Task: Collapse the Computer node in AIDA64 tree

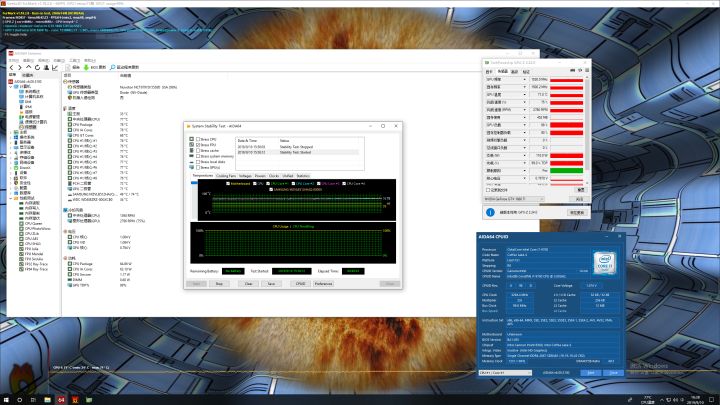Action: [11, 86]
